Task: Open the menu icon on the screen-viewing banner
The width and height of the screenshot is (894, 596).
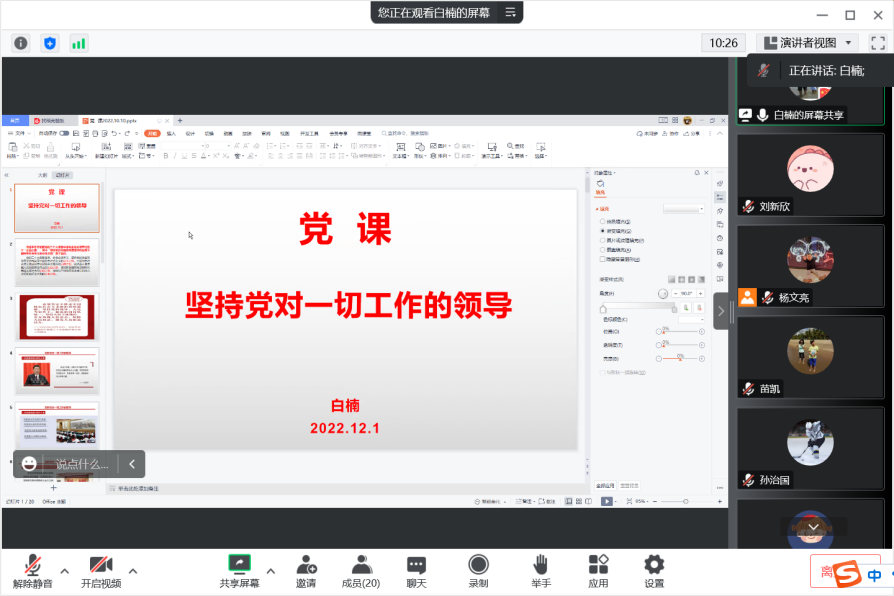Action: point(510,12)
